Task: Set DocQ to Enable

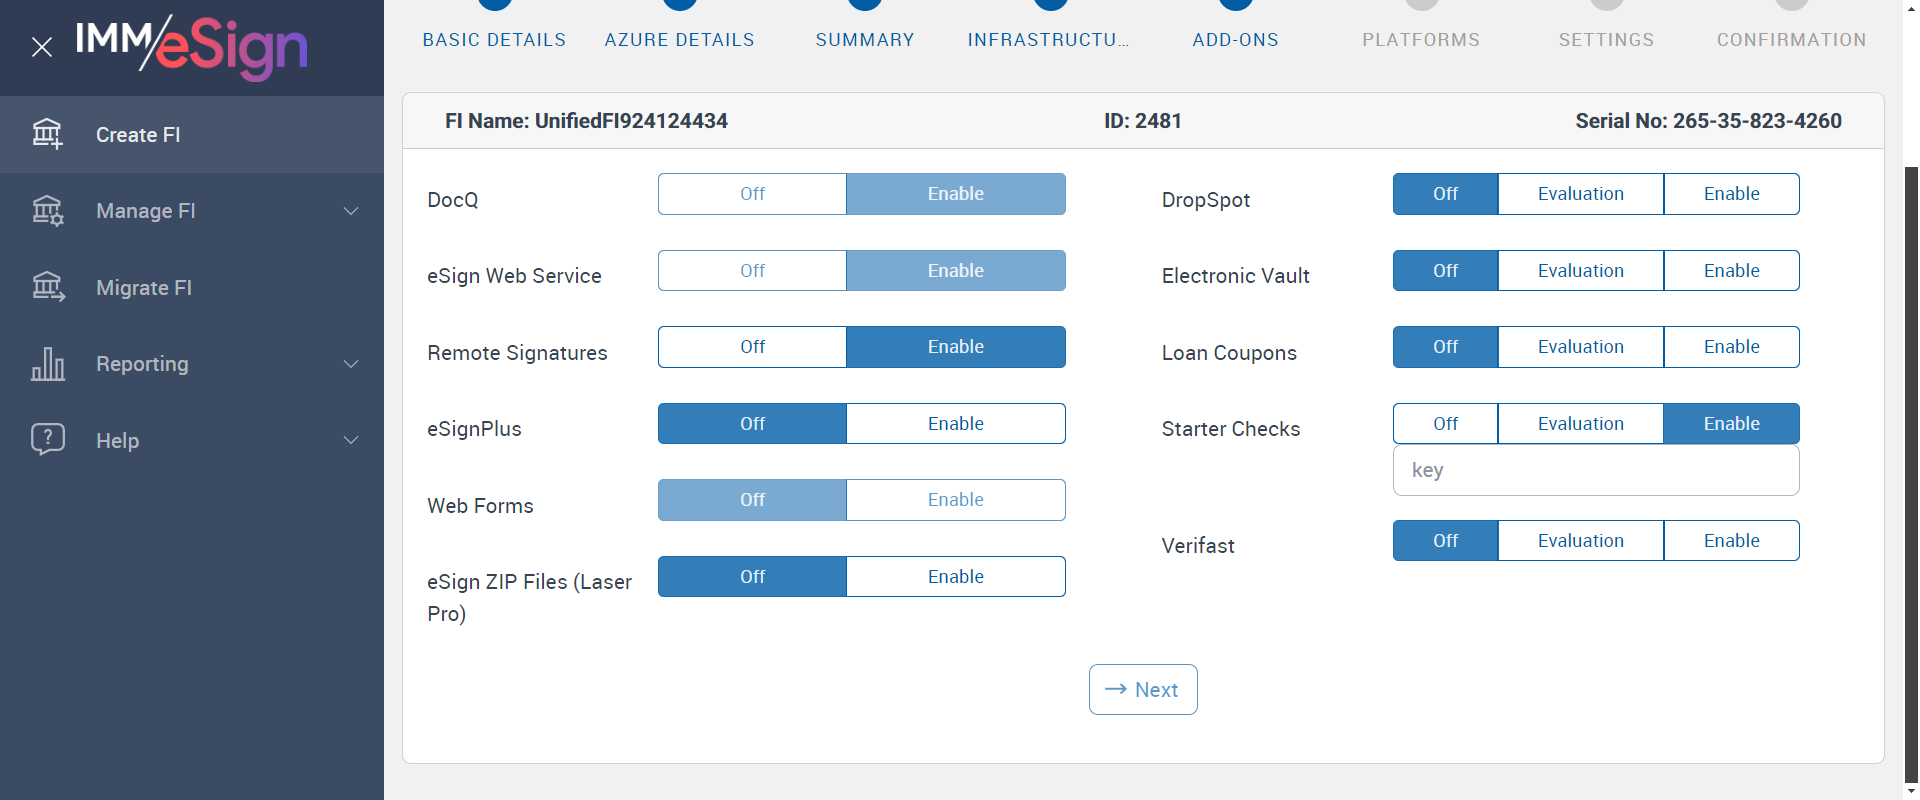Action: tap(956, 194)
